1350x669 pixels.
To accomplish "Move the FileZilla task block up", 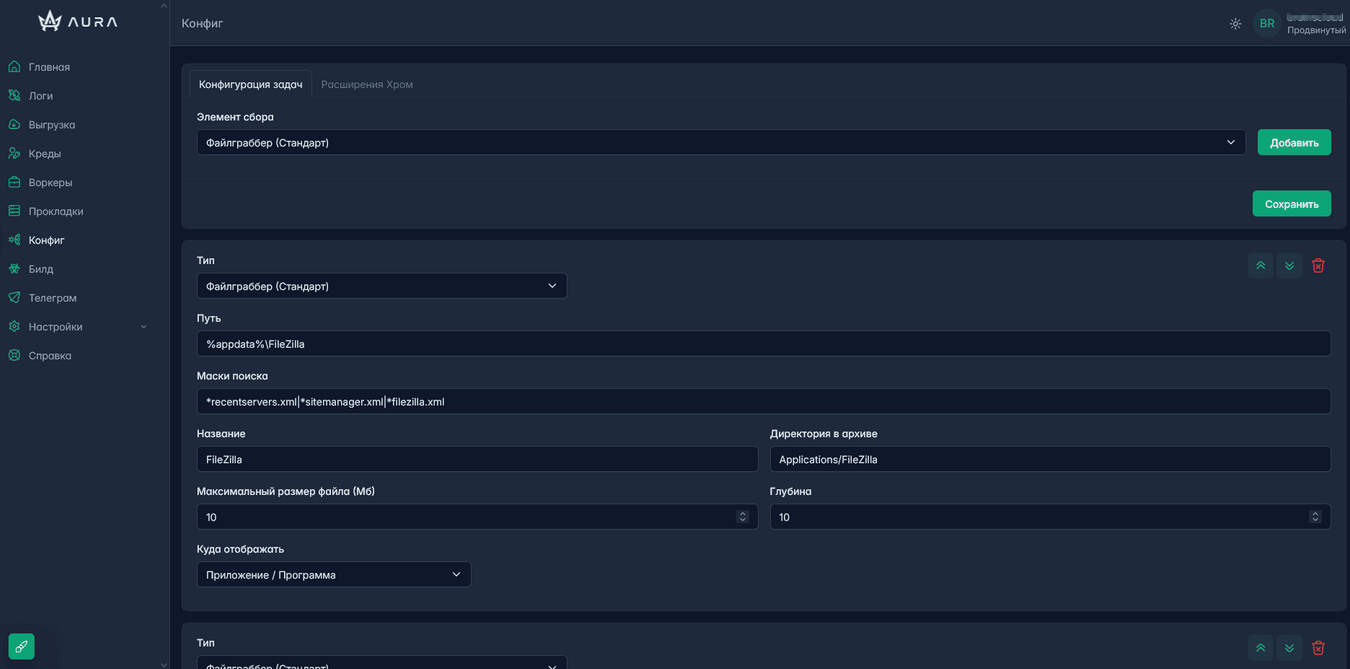I will (x=1260, y=265).
